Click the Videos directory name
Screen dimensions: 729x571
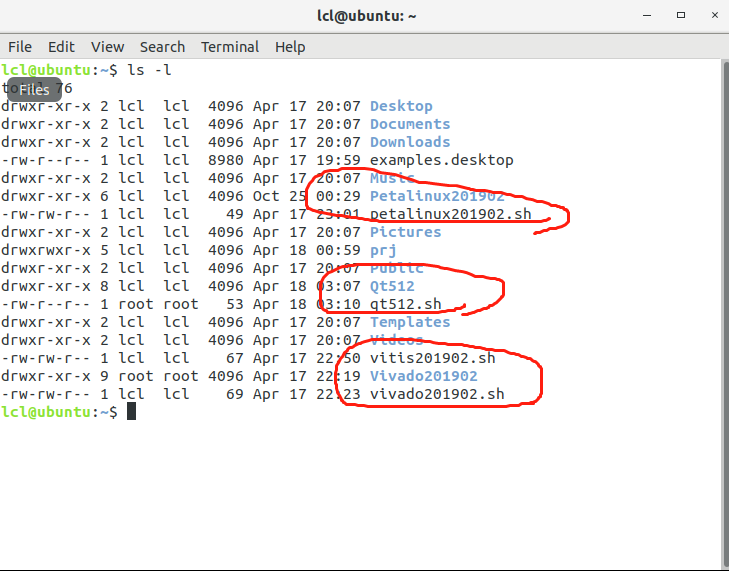point(397,340)
